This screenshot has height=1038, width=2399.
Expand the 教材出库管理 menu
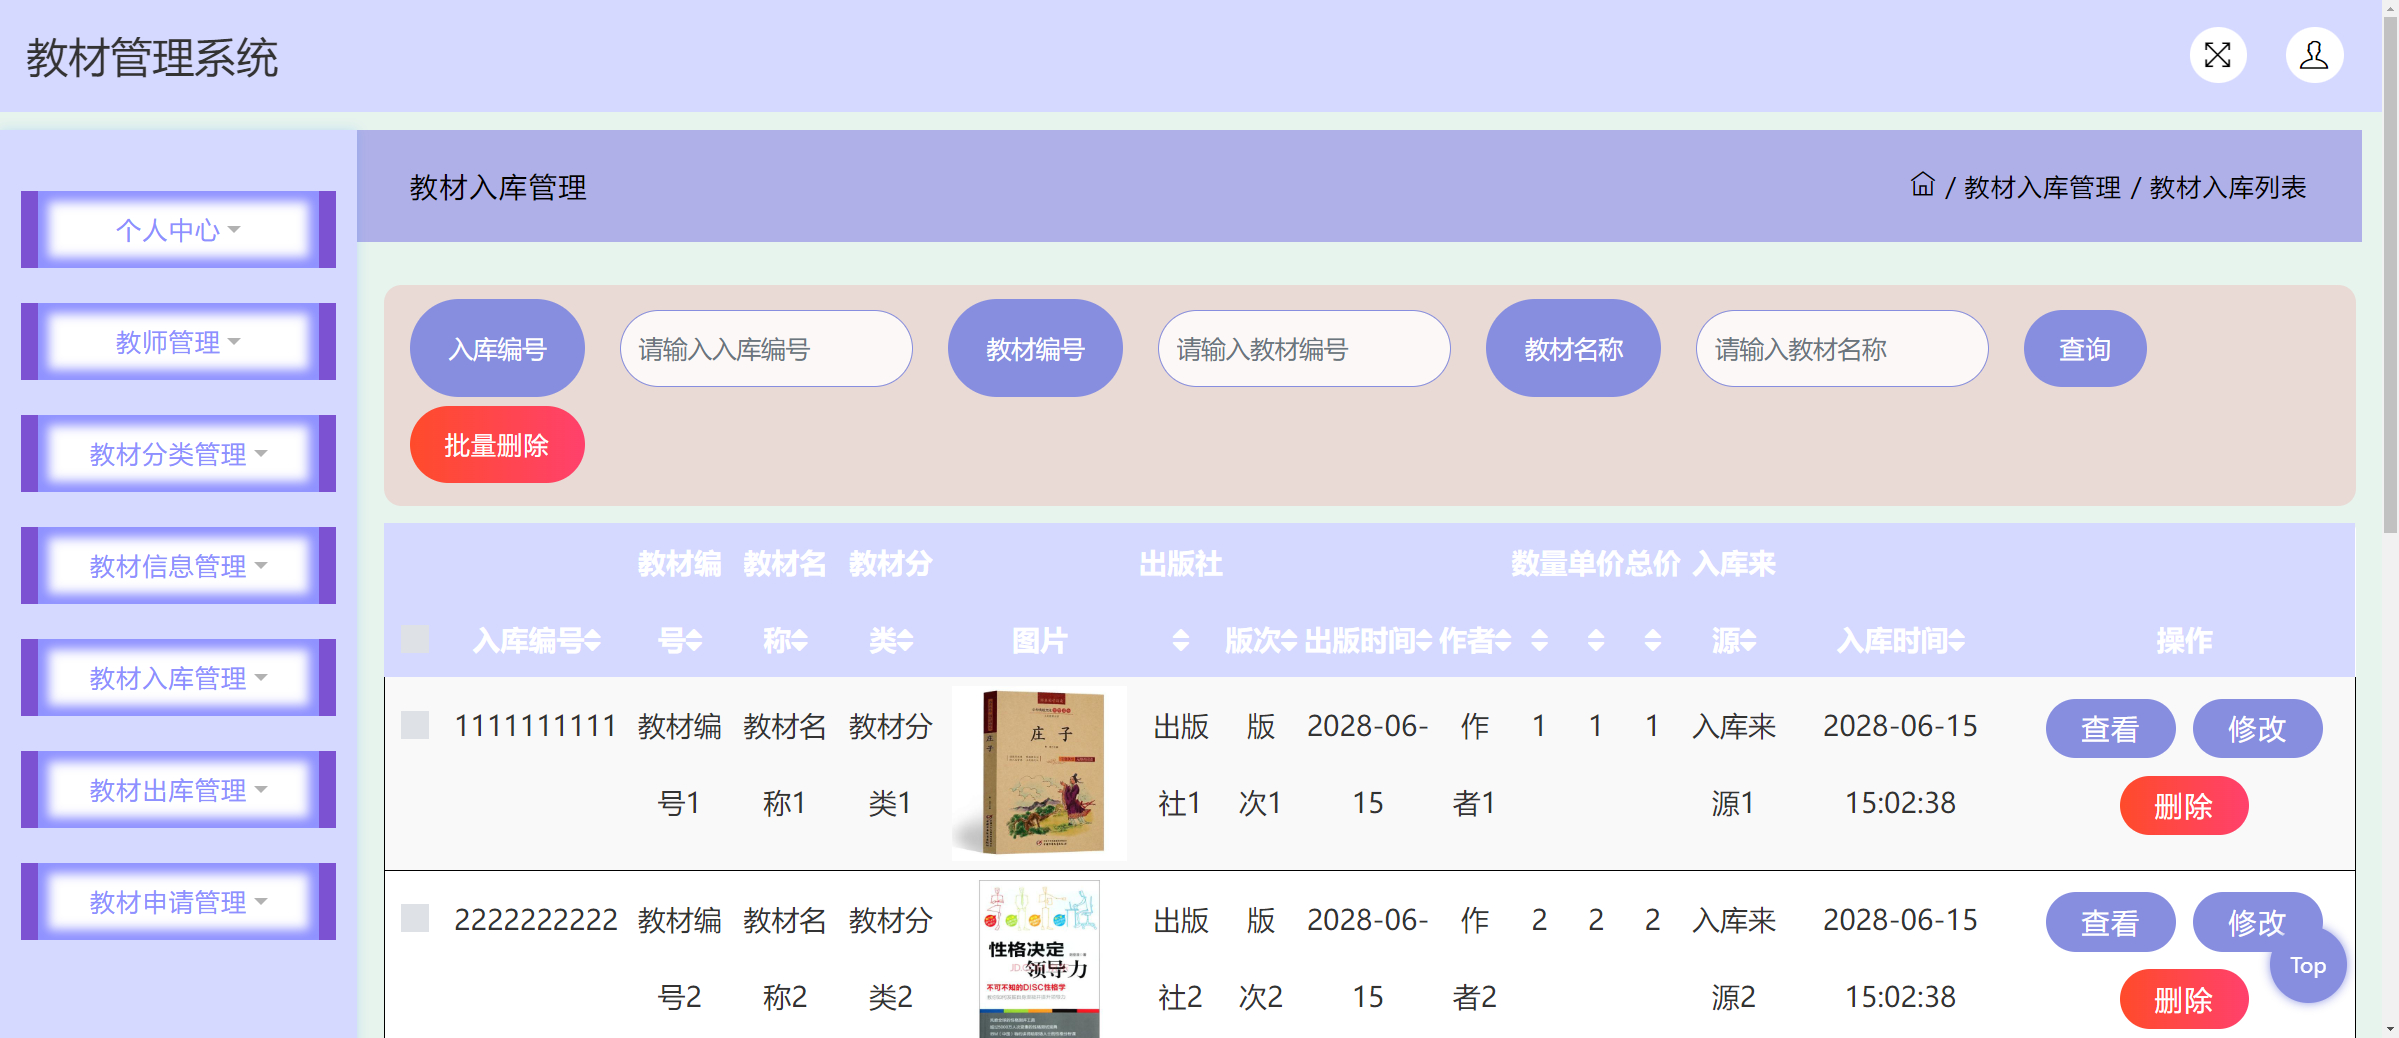tap(178, 790)
